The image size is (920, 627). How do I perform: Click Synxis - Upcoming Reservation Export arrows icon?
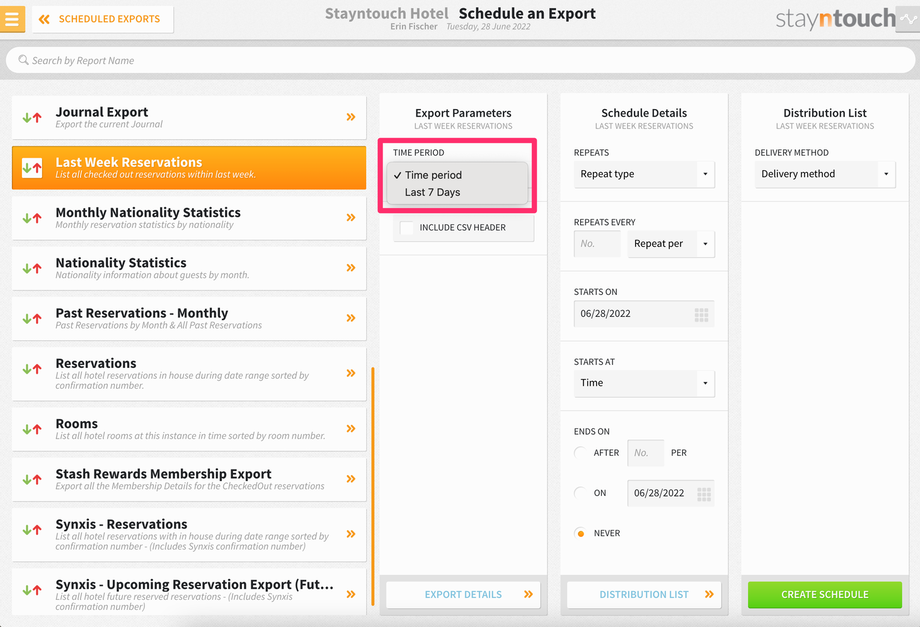pyautogui.click(x=32, y=590)
